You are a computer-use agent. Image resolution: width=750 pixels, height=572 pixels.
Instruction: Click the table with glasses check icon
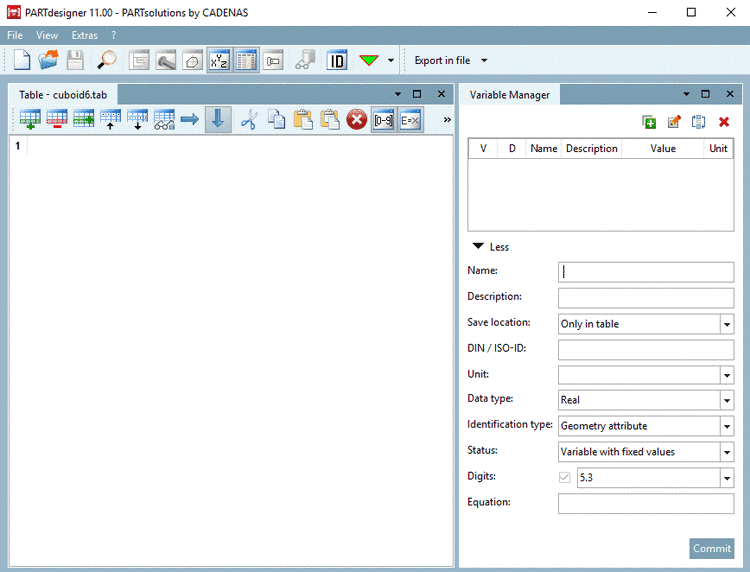(164, 120)
